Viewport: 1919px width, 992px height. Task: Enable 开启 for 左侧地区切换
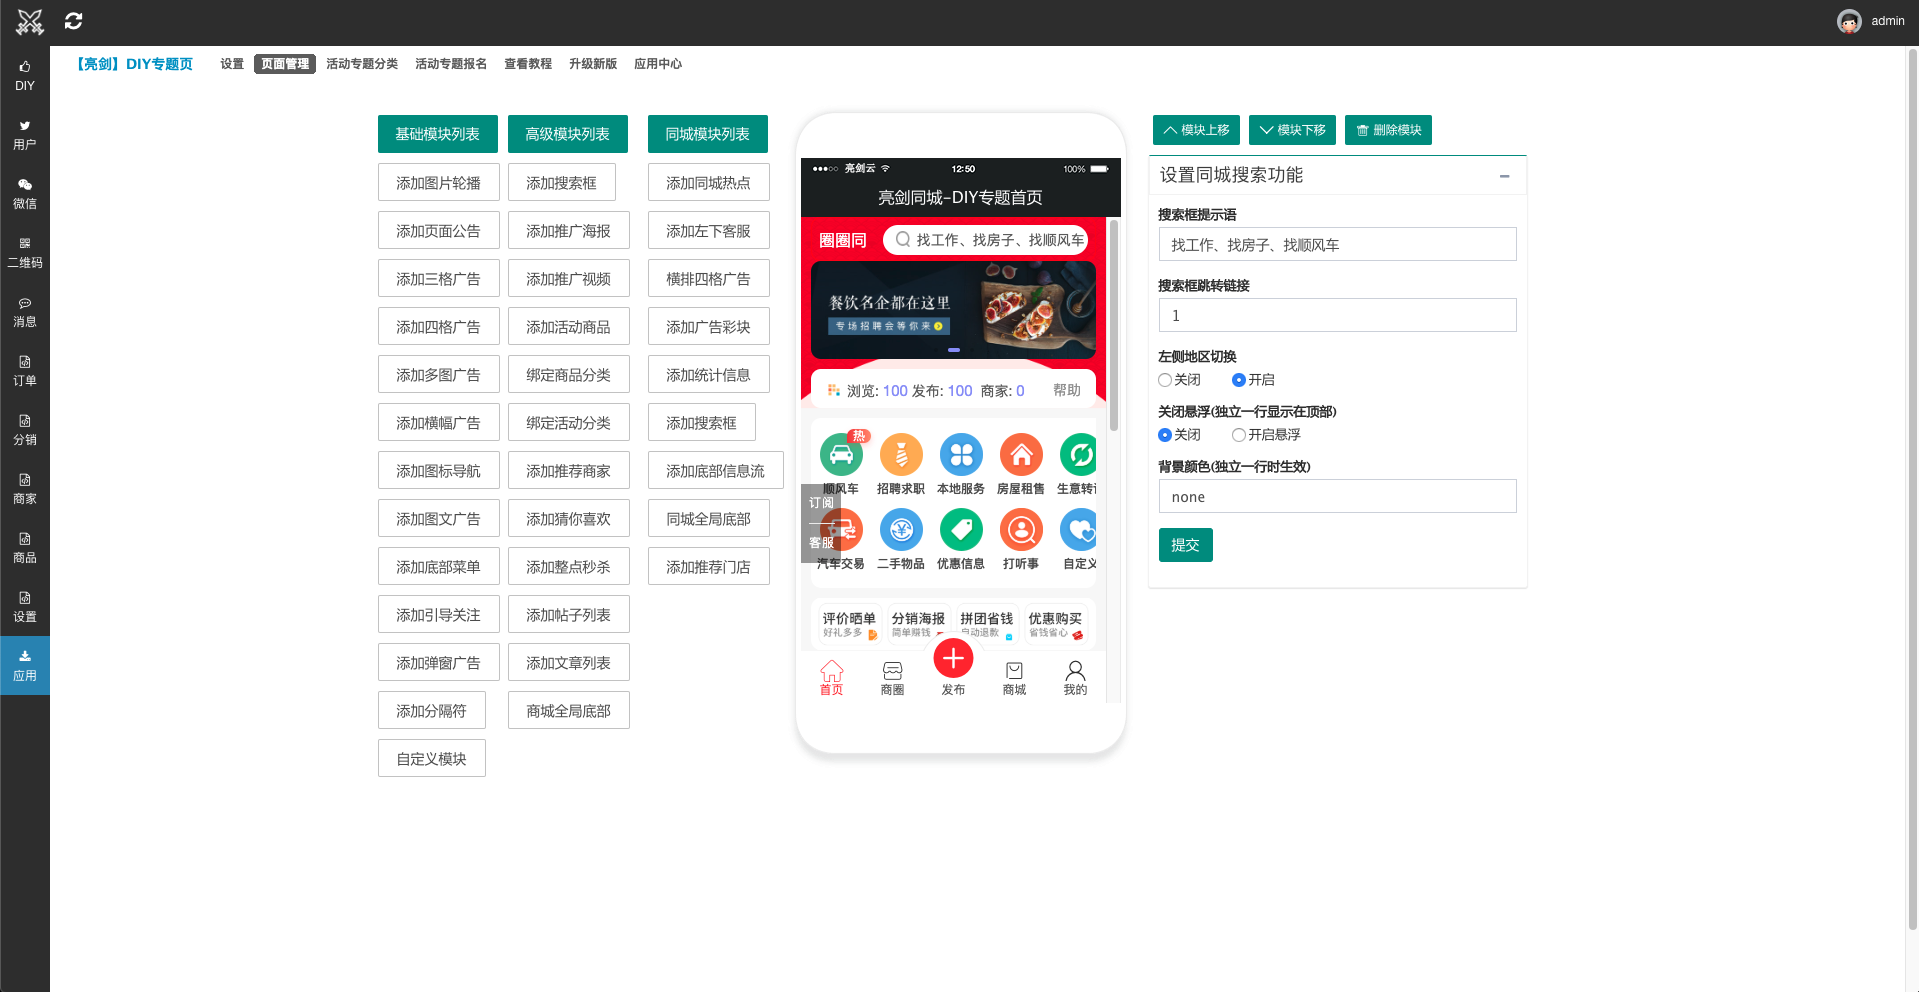[x=1237, y=380]
